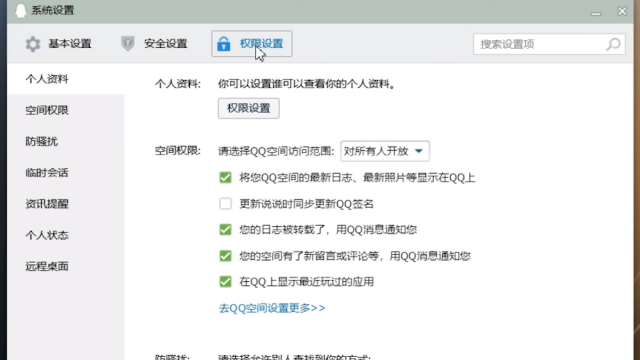Uncheck 在QQ上显示最近玩过的应用
This screenshot has width=640, height=360.
coord(225,282)
